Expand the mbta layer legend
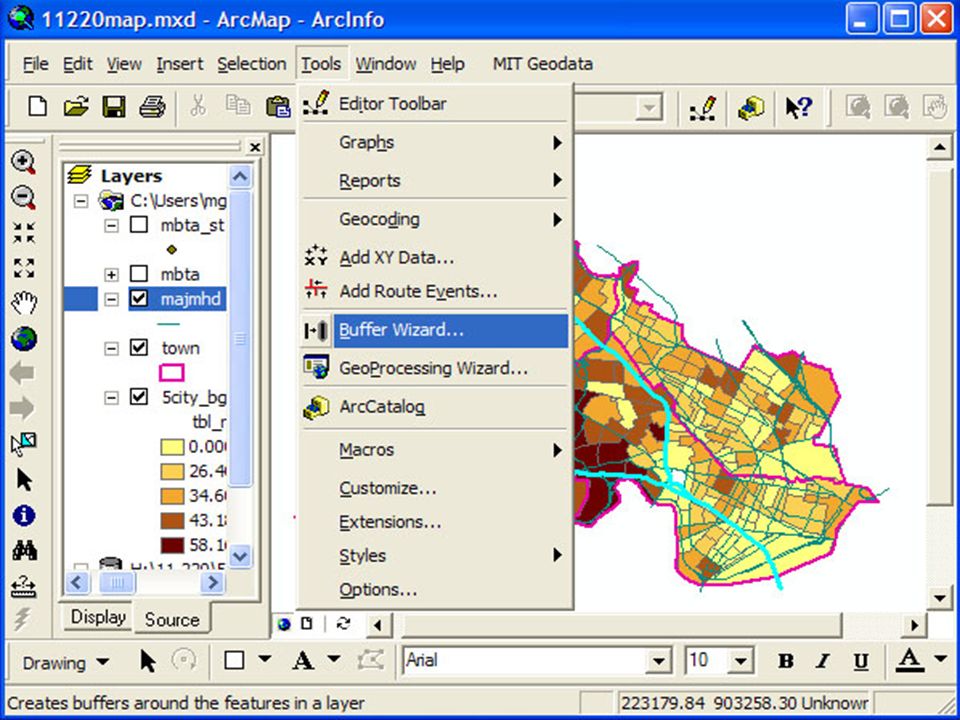960x720 pixels. (x=111, y=274)
